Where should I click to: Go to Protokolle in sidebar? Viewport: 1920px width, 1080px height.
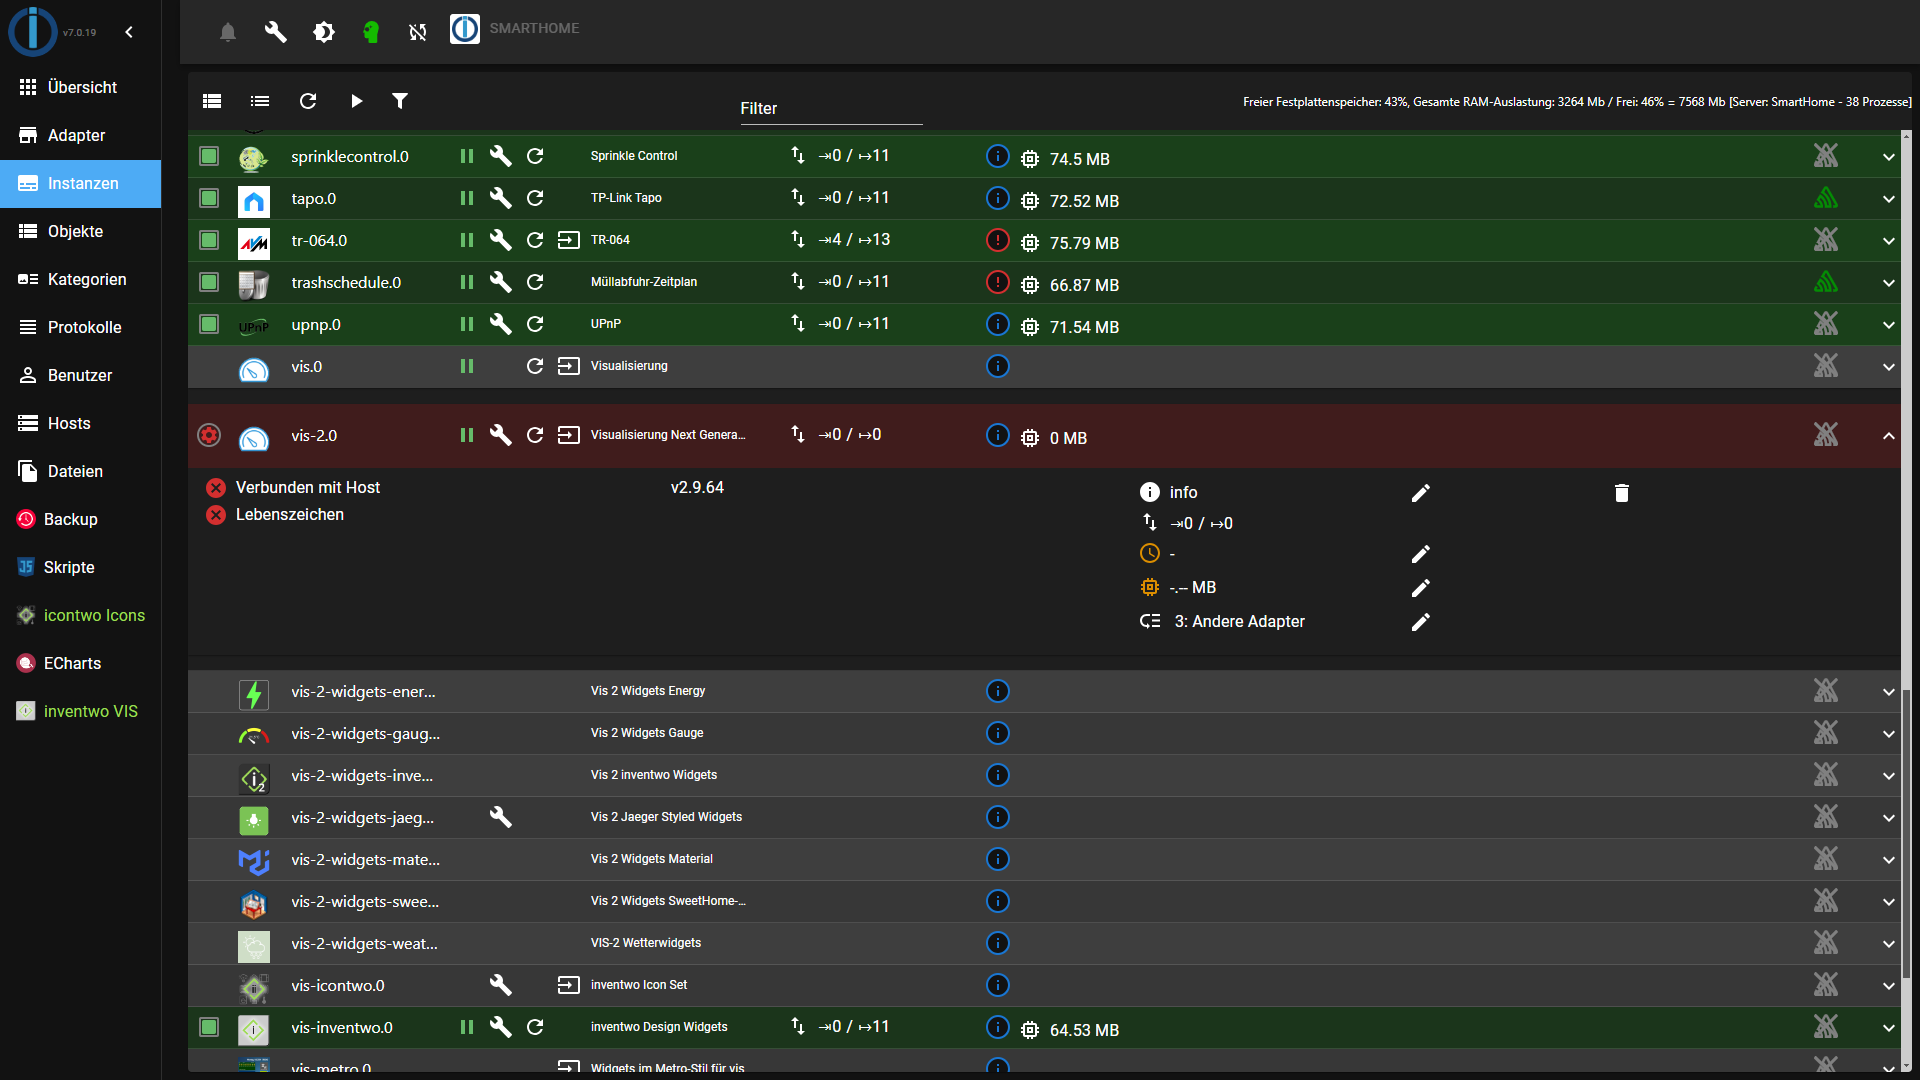84,327
